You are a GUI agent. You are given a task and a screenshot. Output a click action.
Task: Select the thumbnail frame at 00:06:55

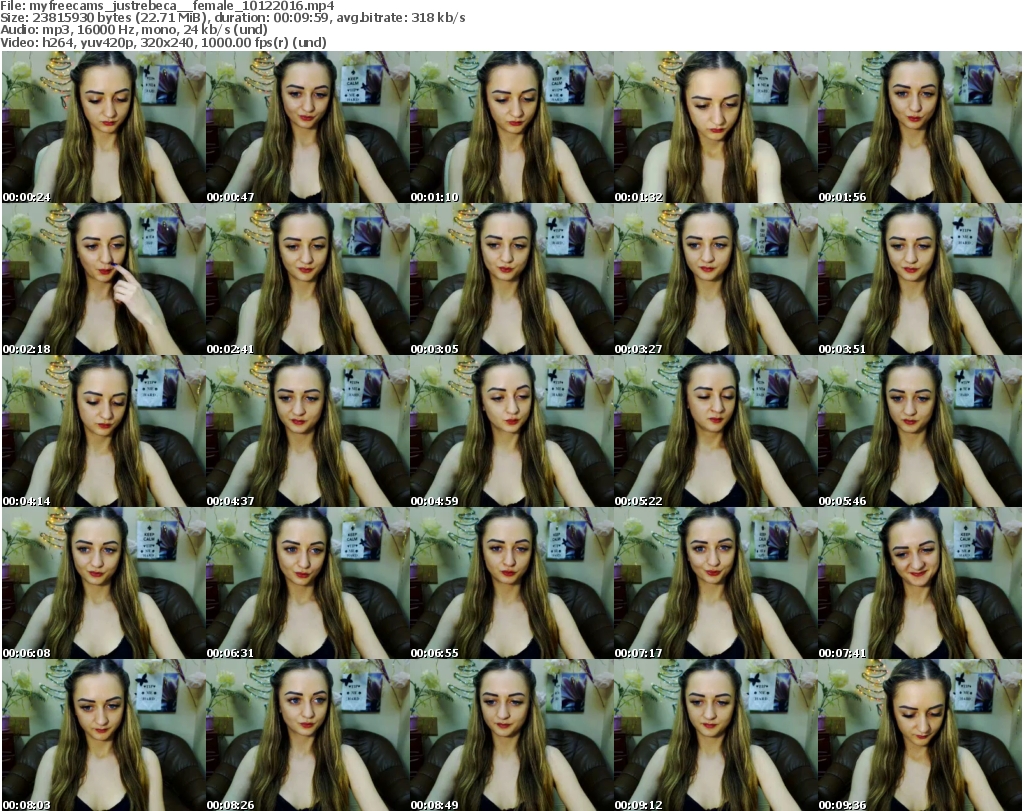511,584
